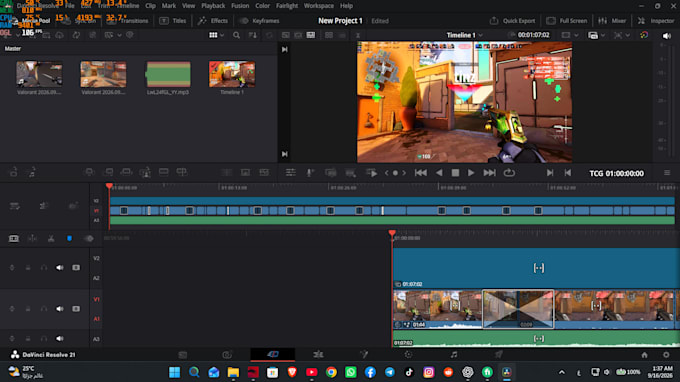Open the Quick Export button
The height and width of the screenshot is (382, 680).
click(x=512, y=21)
